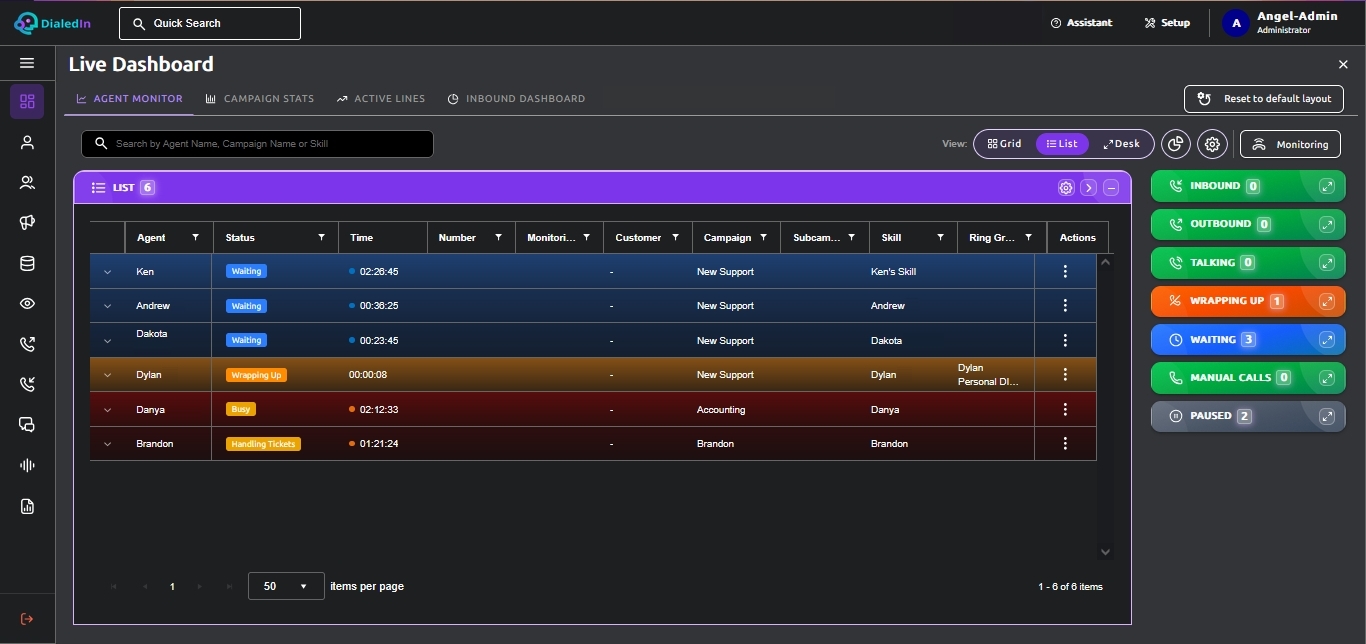Open the eye monitoring icon in sidebar

point(27,304)
